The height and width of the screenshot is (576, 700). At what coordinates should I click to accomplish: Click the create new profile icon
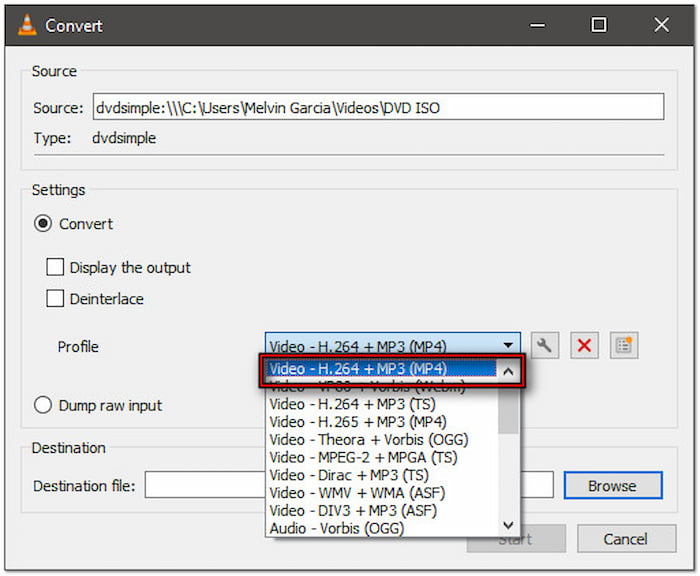625,346
